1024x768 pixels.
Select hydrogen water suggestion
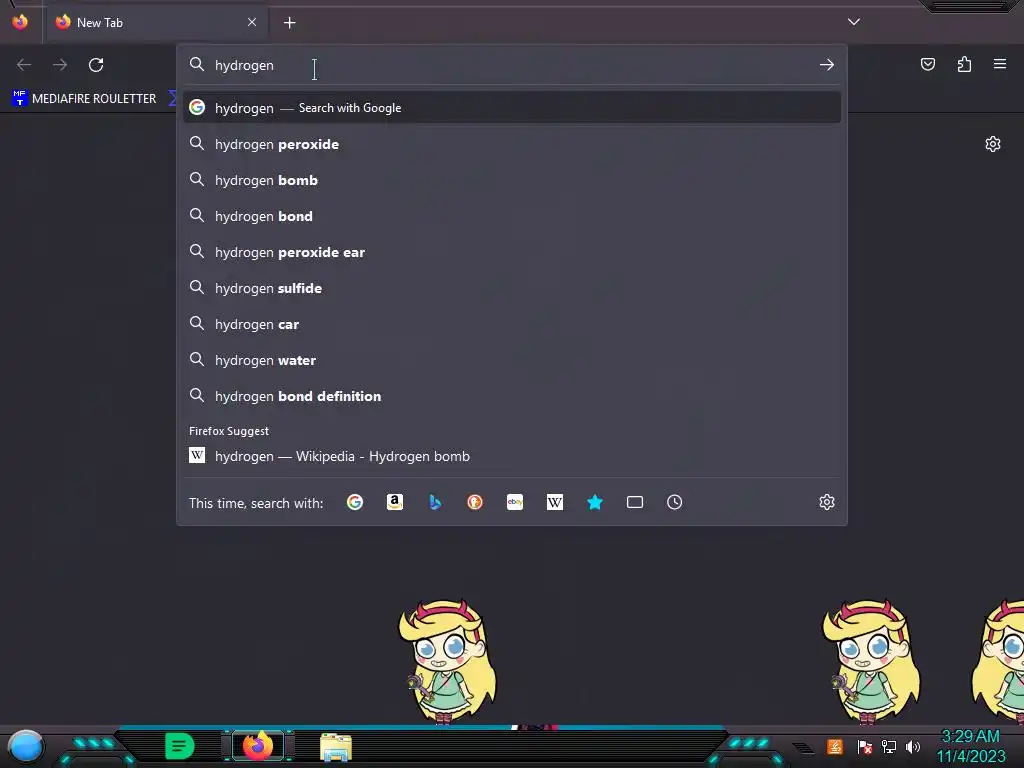pyautogui.click(x=512, y=360)
